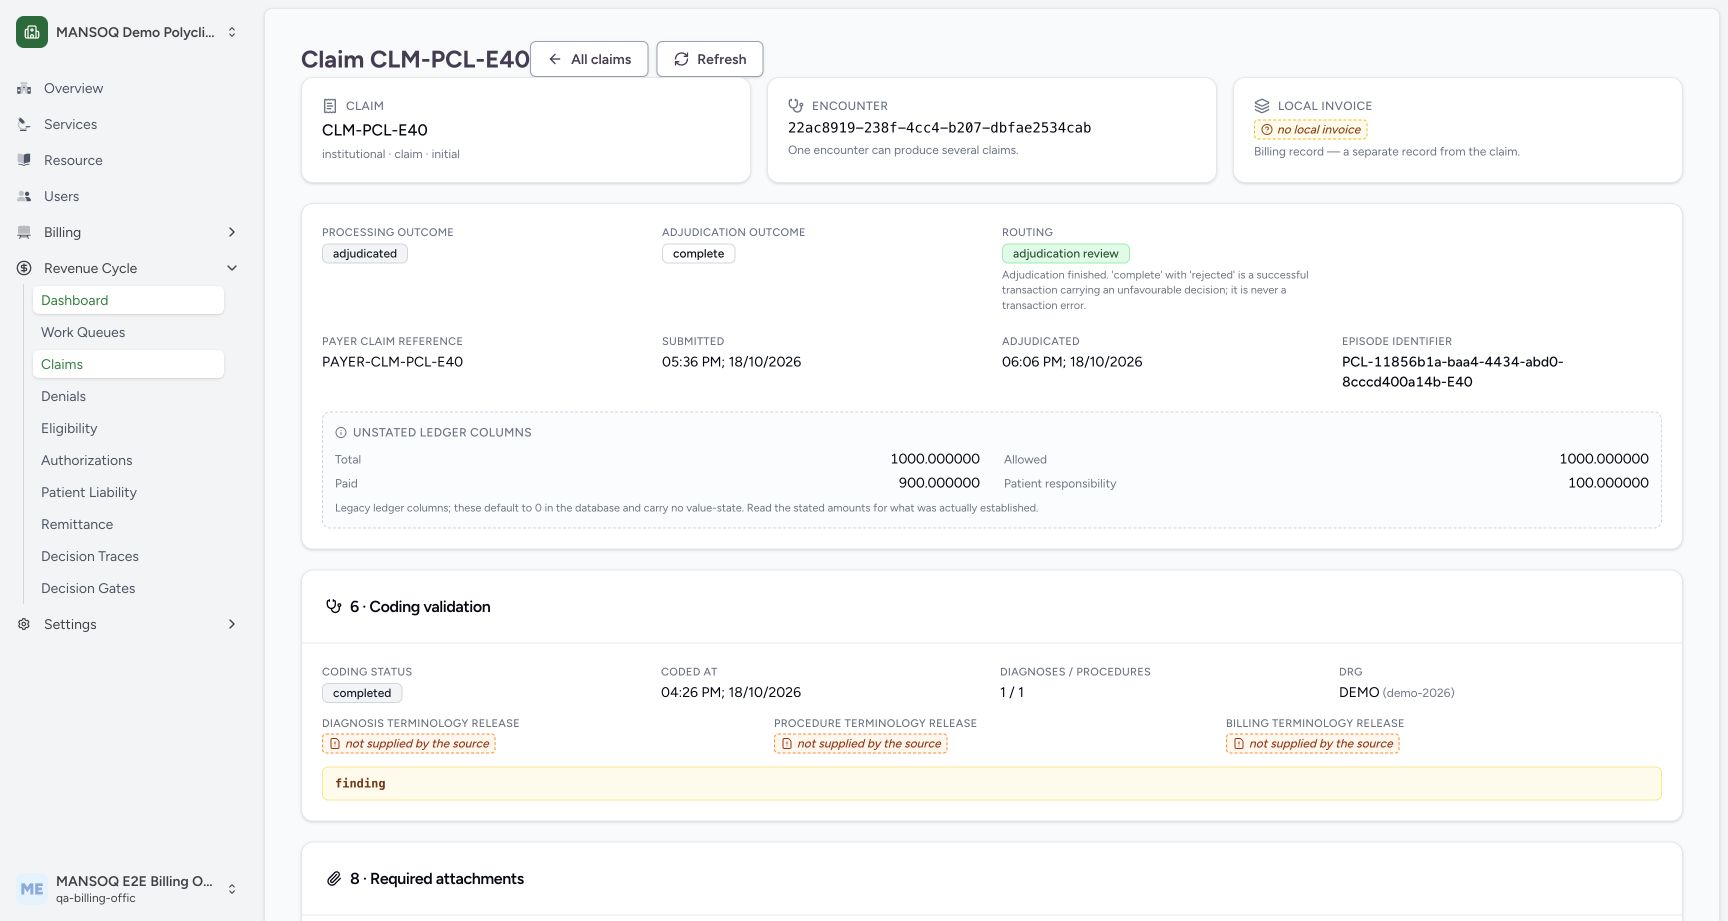The height and width of the screenshot is (921, 1728).
Task: Go back to All claims
Action: point(589,59)
